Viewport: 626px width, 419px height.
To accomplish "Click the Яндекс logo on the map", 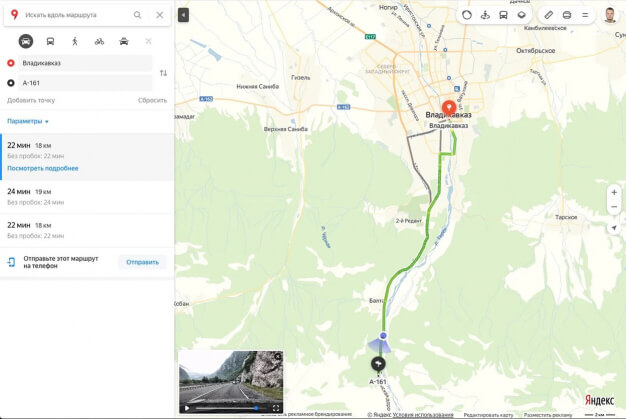I will [x=599, y=400].
